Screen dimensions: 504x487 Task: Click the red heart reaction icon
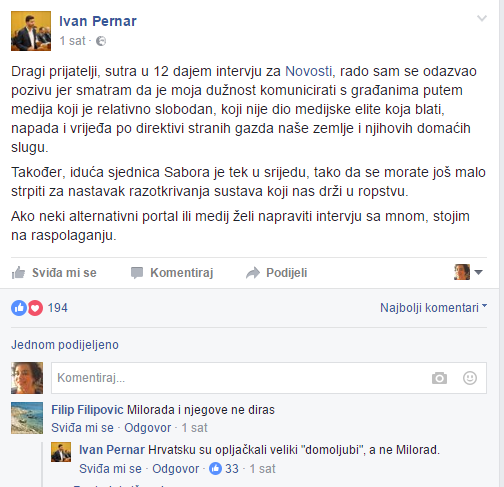click(35, 308)
